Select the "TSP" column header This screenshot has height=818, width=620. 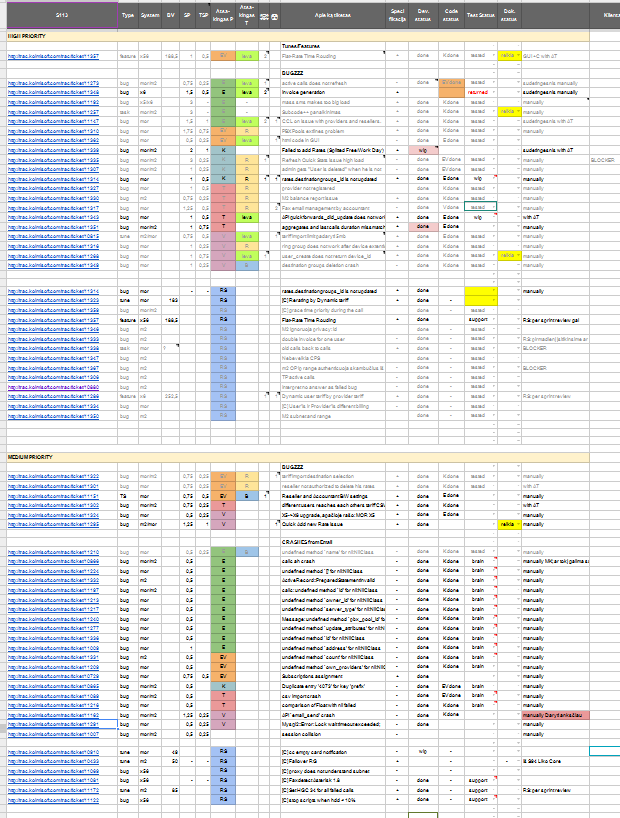pyautogui.click(x=203, y=16)
